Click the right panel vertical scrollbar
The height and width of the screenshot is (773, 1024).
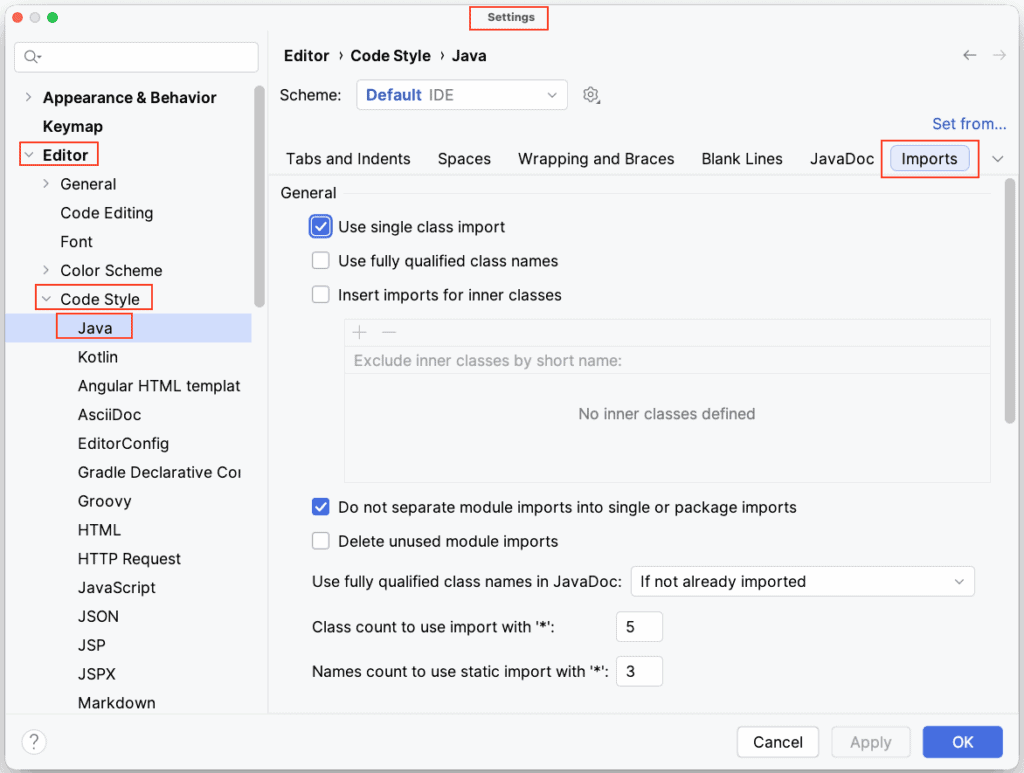click(1010, 300)
